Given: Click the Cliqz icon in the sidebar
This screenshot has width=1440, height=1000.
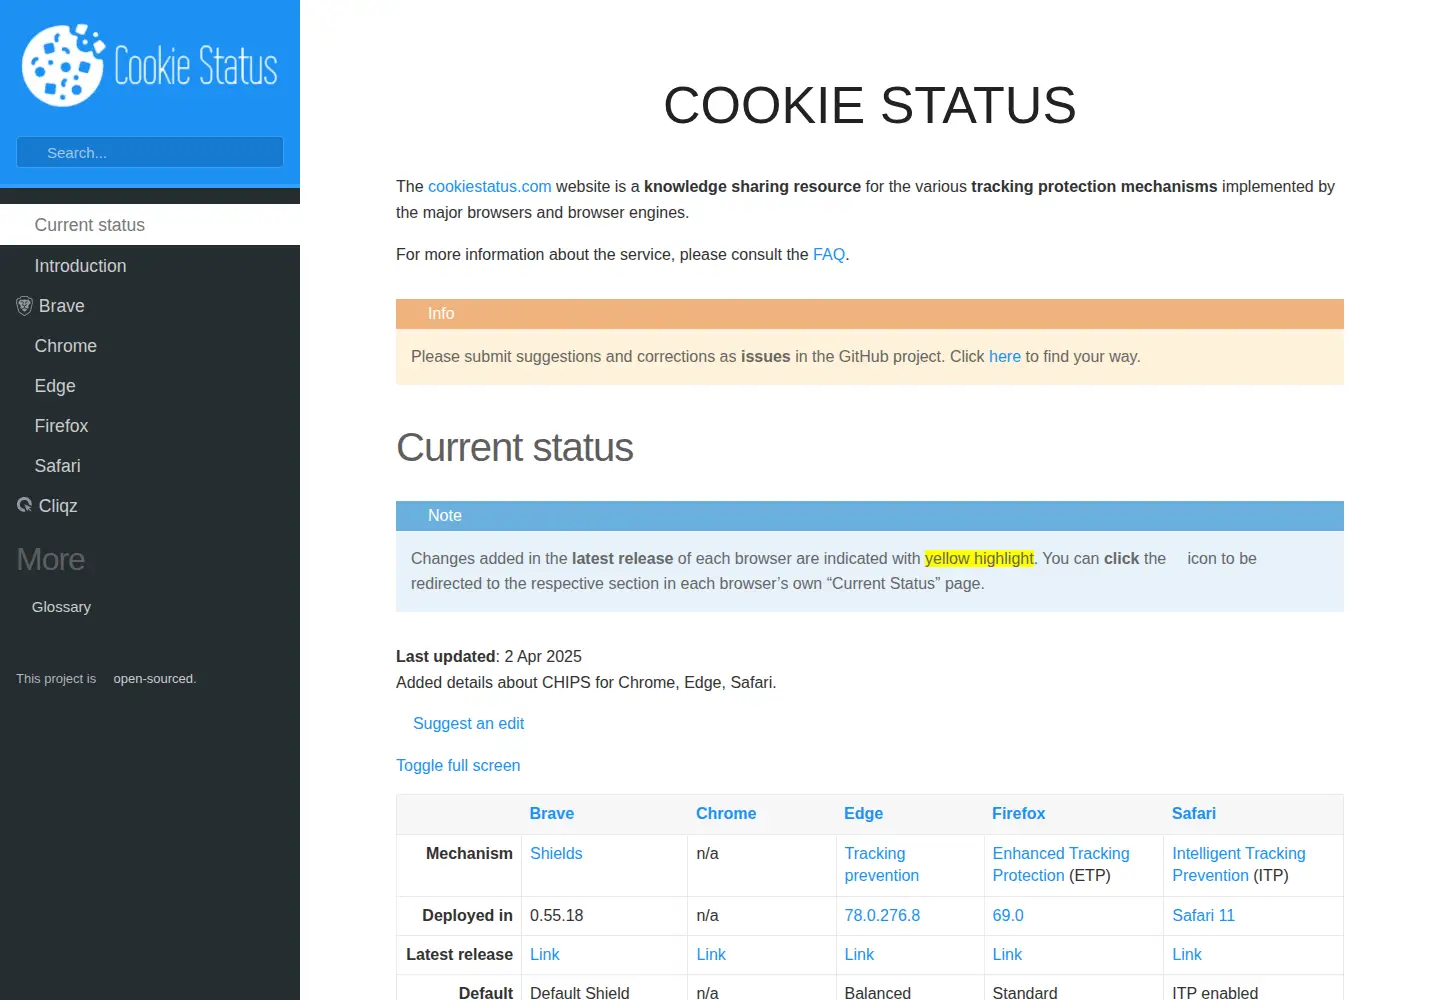Looking at the screenshot, I should (25, 505).
